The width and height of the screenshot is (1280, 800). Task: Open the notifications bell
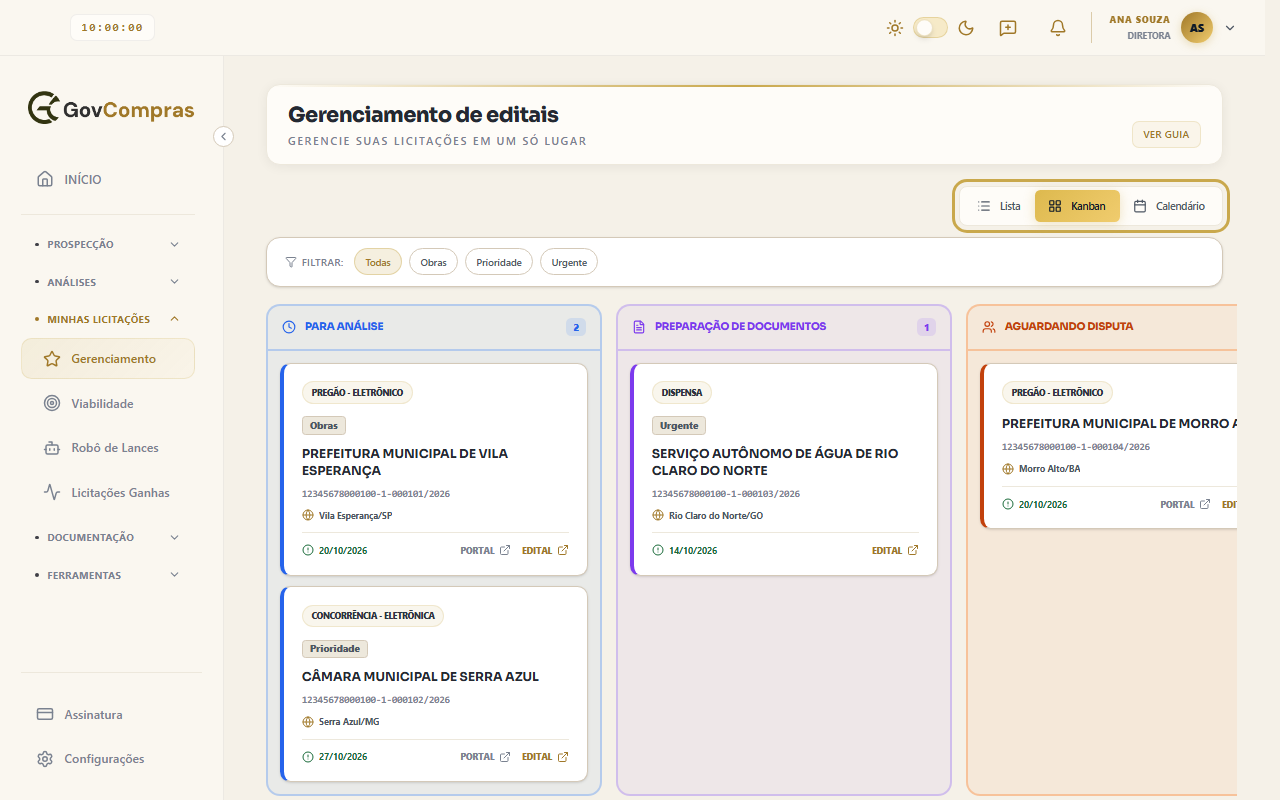pyautogui.click(x=1058, y=28)
